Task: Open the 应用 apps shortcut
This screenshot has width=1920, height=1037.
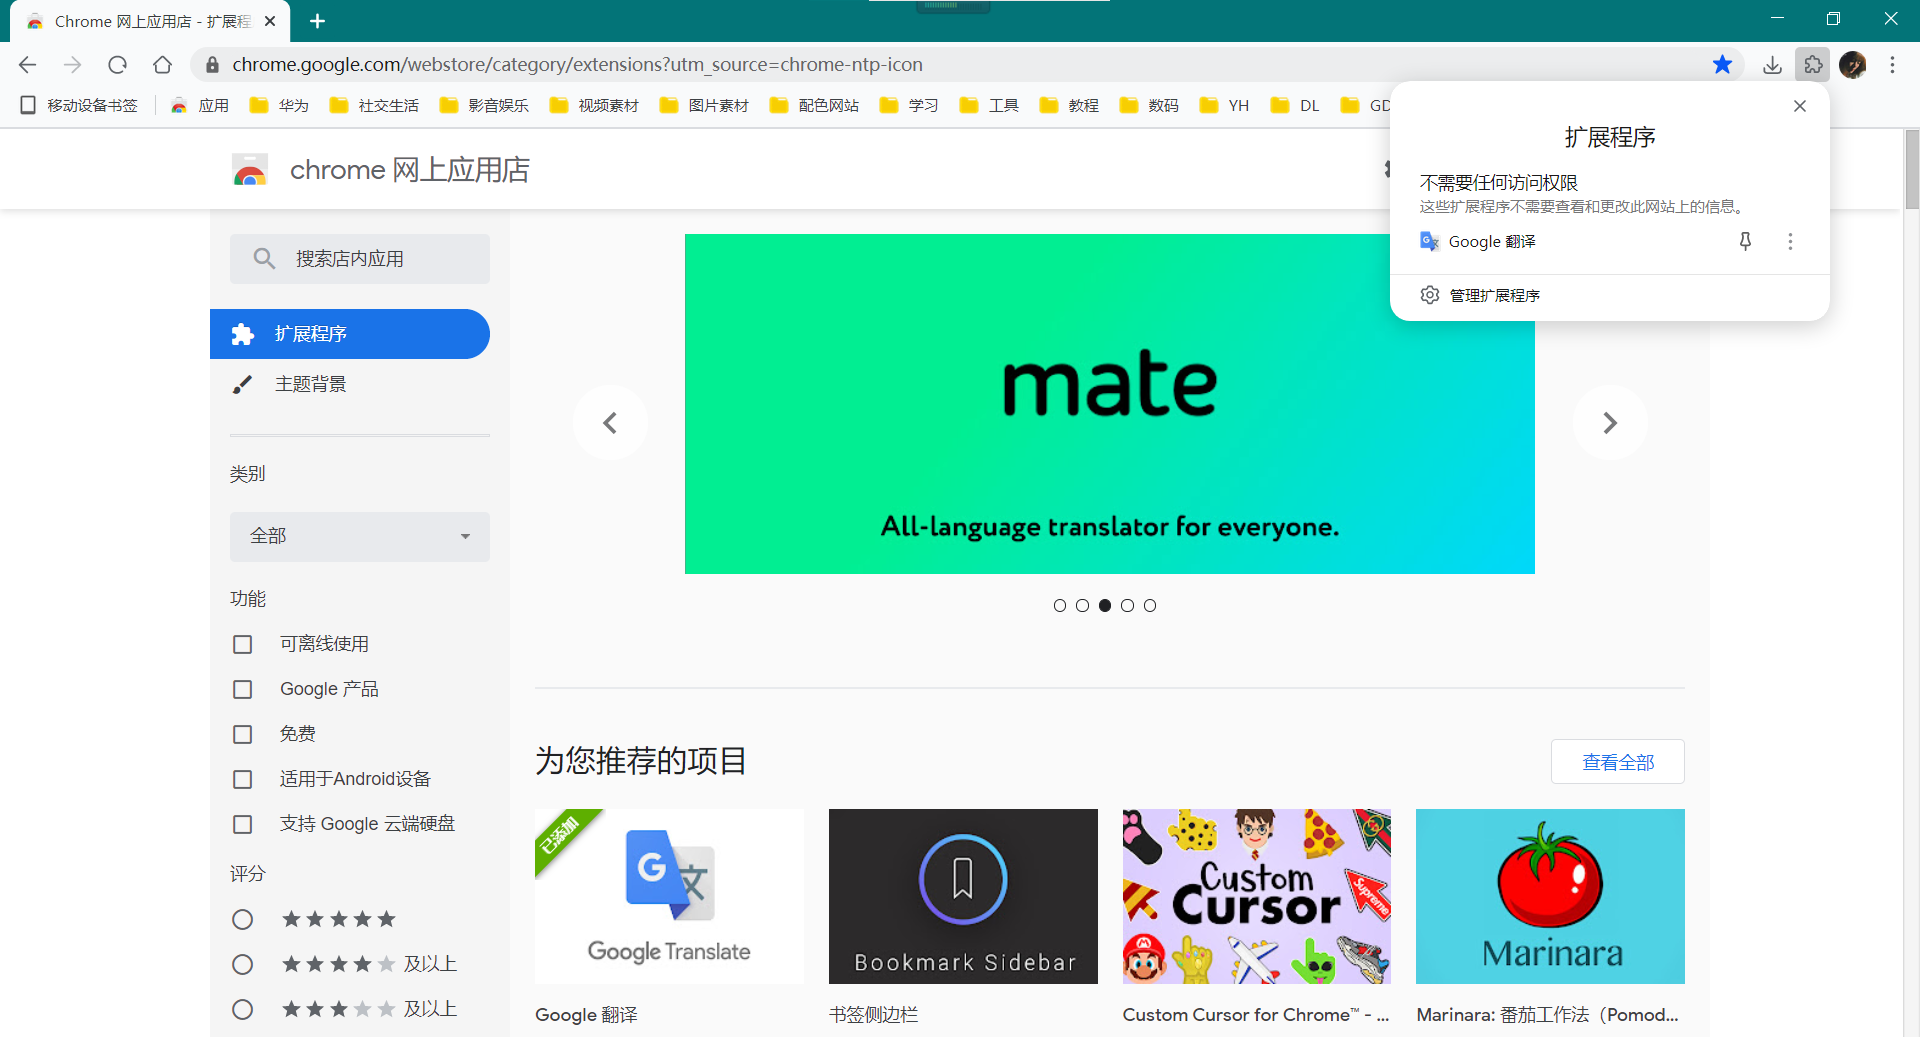Action: (200, 105)
